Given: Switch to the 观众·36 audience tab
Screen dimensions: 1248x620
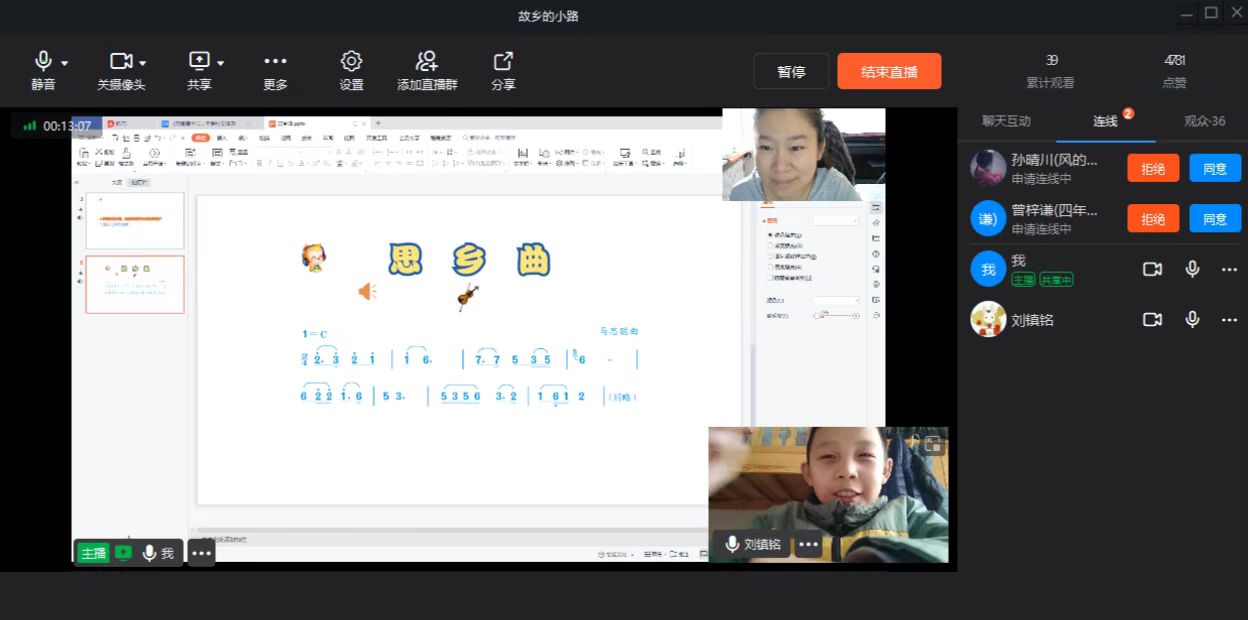Looking at the screenshot, I should click(1204, 121).
